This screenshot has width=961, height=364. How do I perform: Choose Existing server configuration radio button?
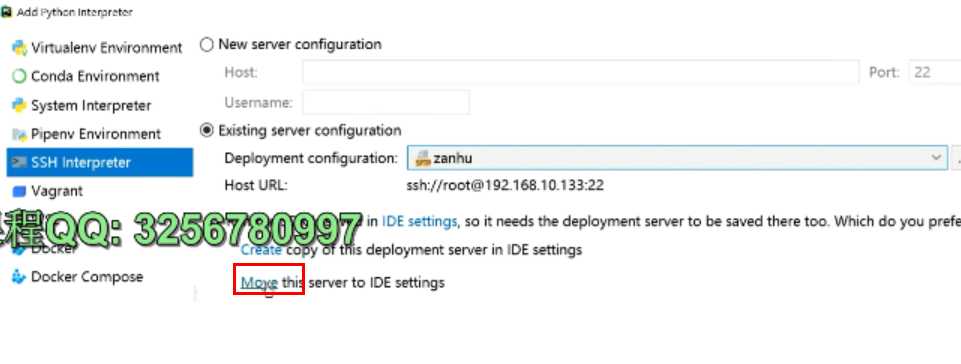click(x=207, y=131)
